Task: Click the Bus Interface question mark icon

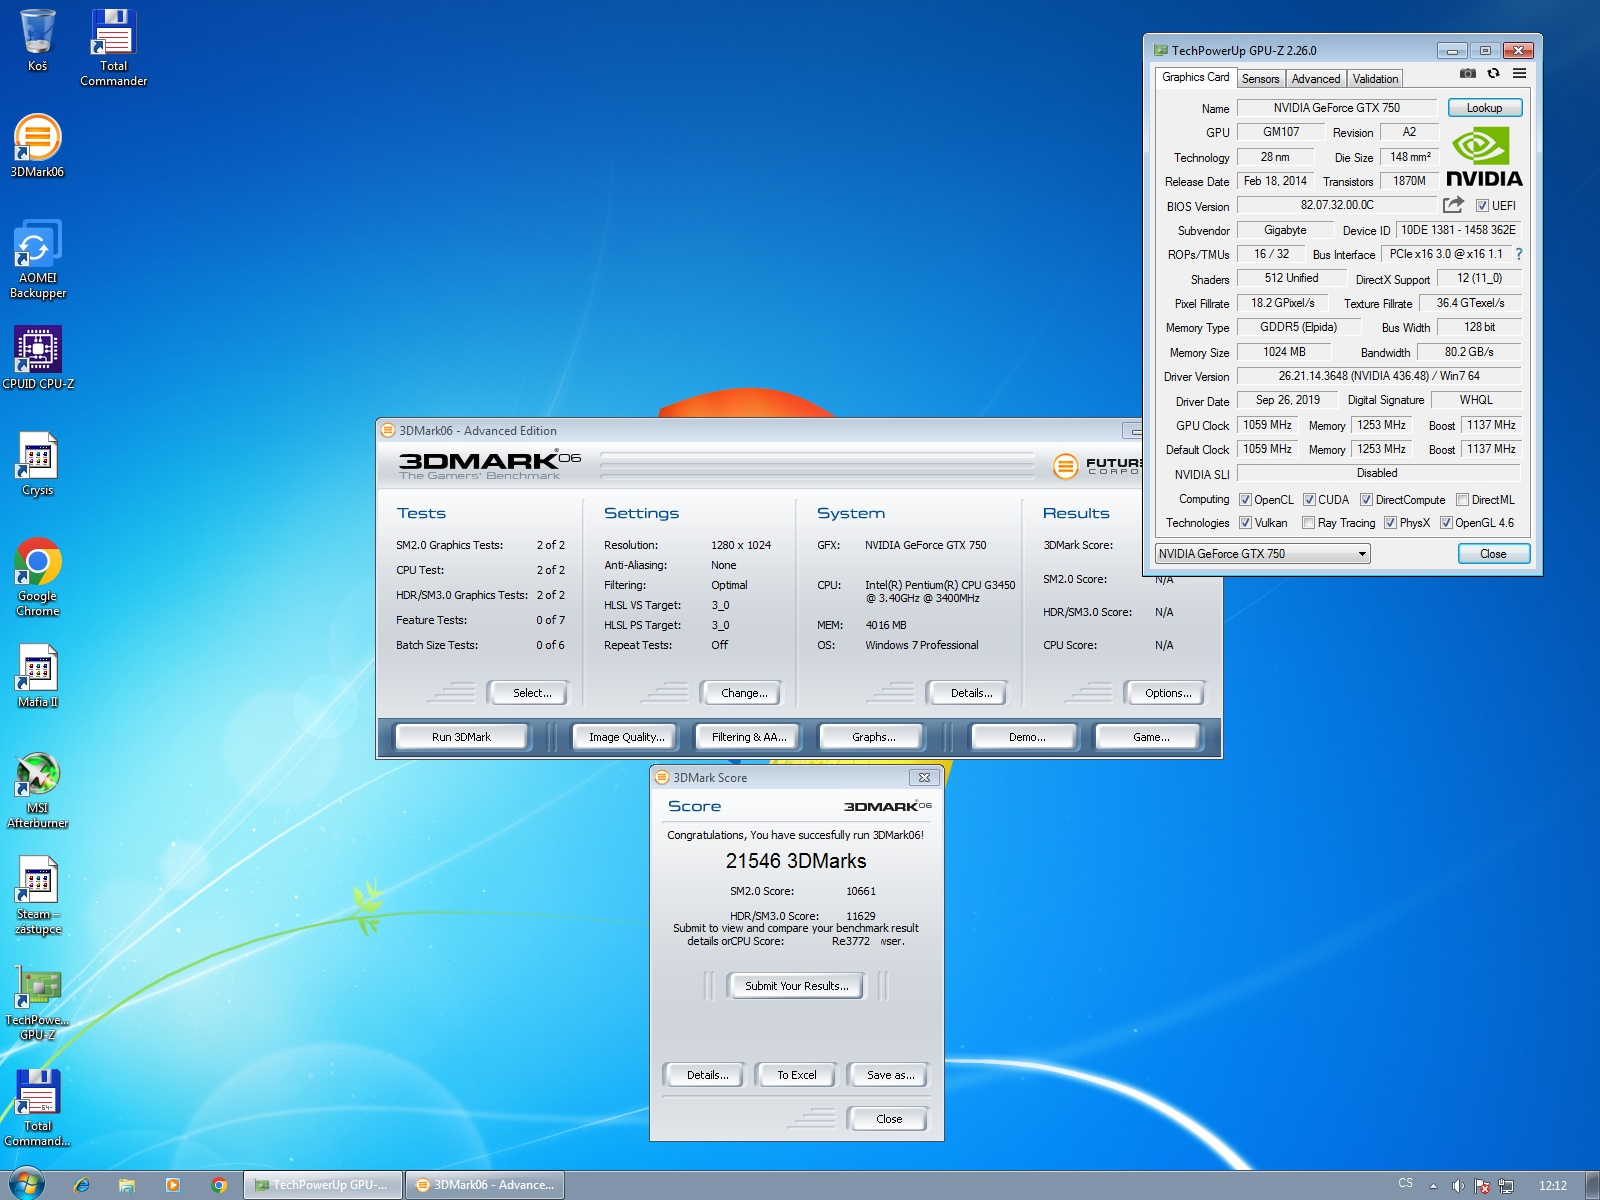Action: pos(1519,254)
